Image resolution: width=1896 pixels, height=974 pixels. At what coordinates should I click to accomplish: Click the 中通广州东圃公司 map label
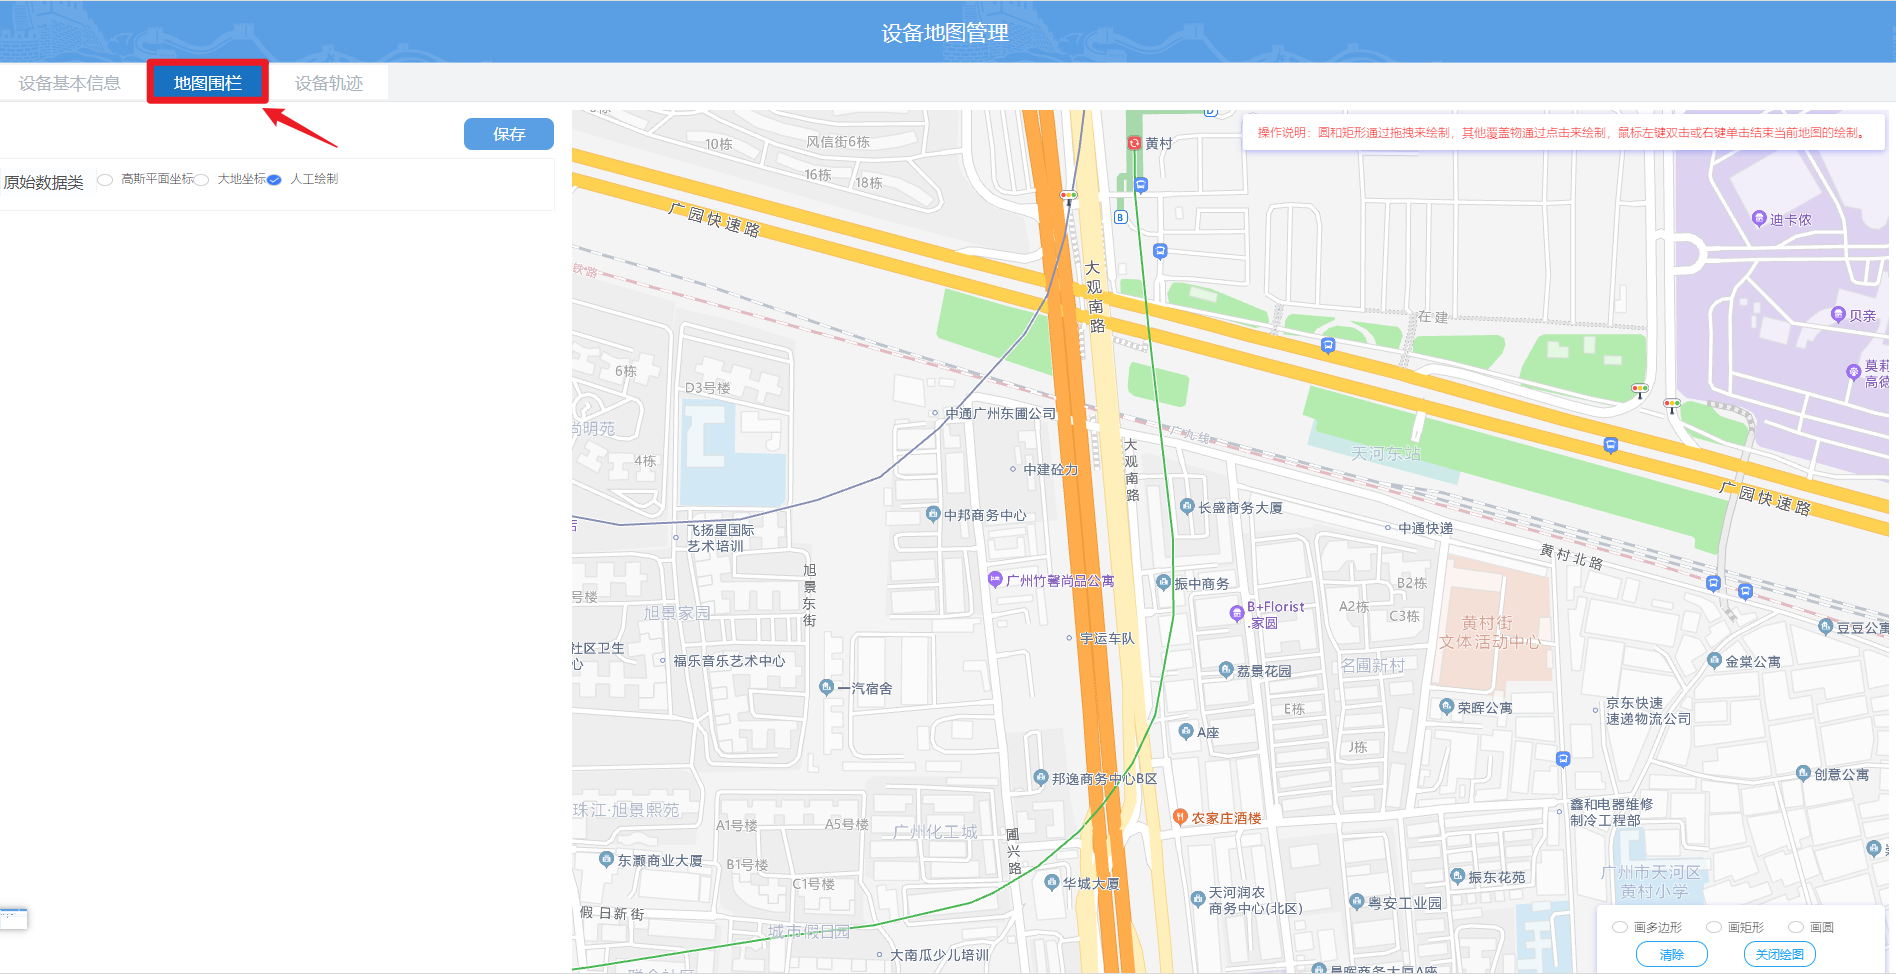tap(1000, 413)
